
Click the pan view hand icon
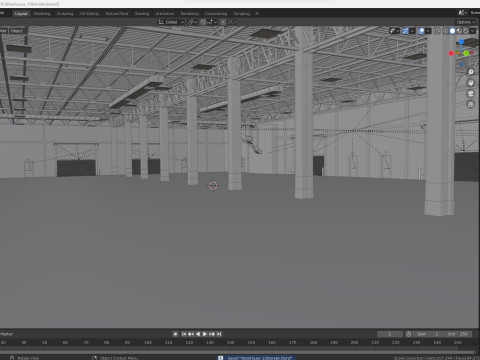[471, 83]
